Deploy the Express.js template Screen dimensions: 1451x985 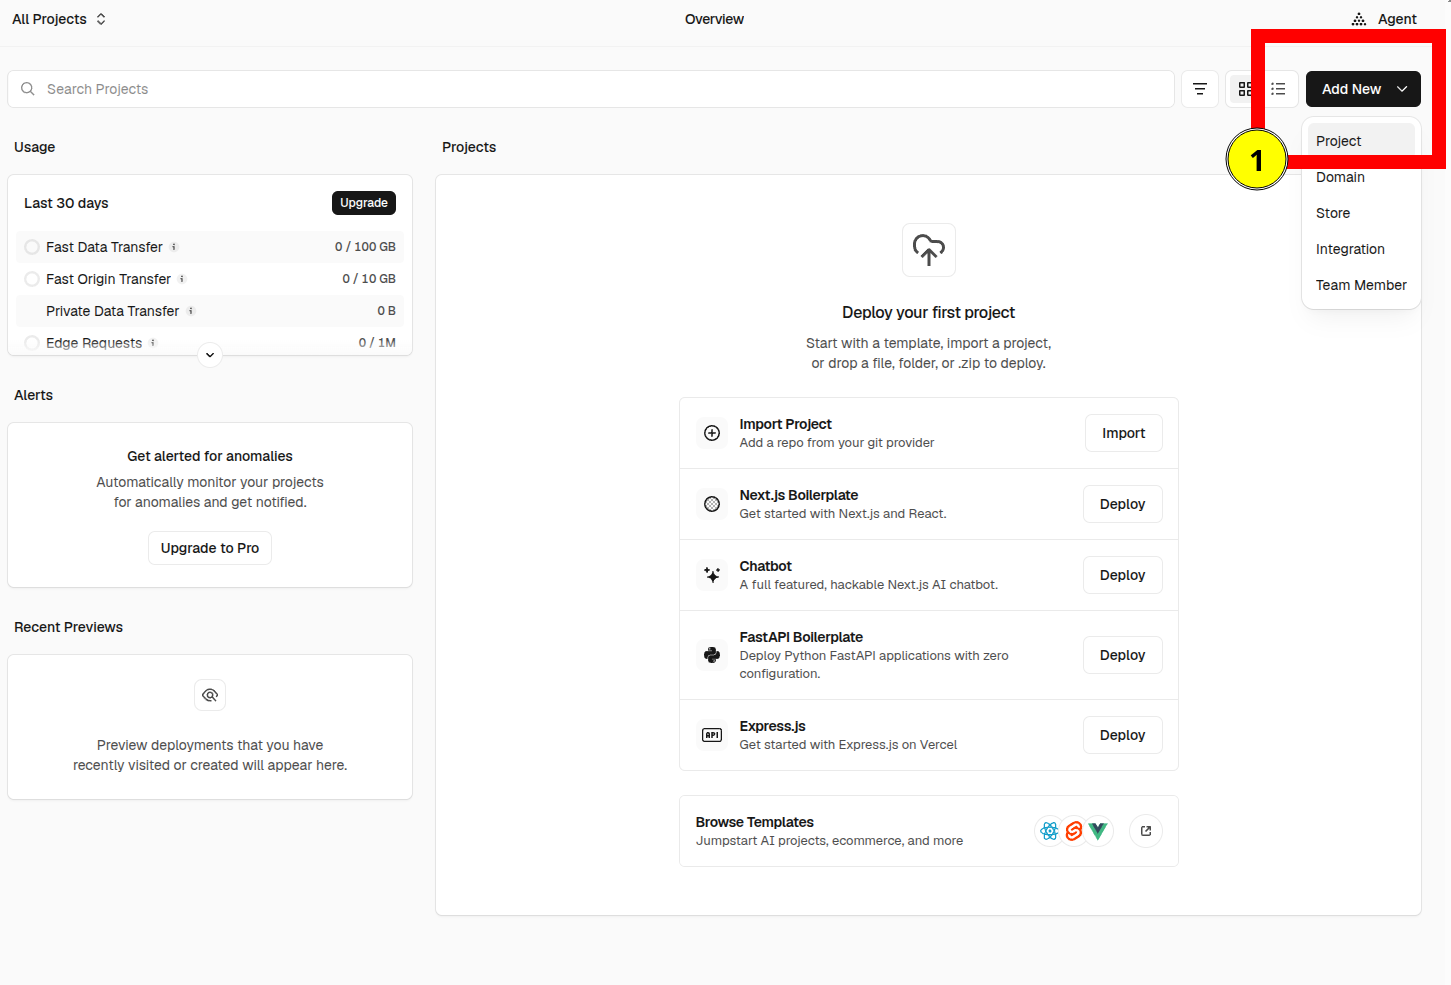(1123, 735)
